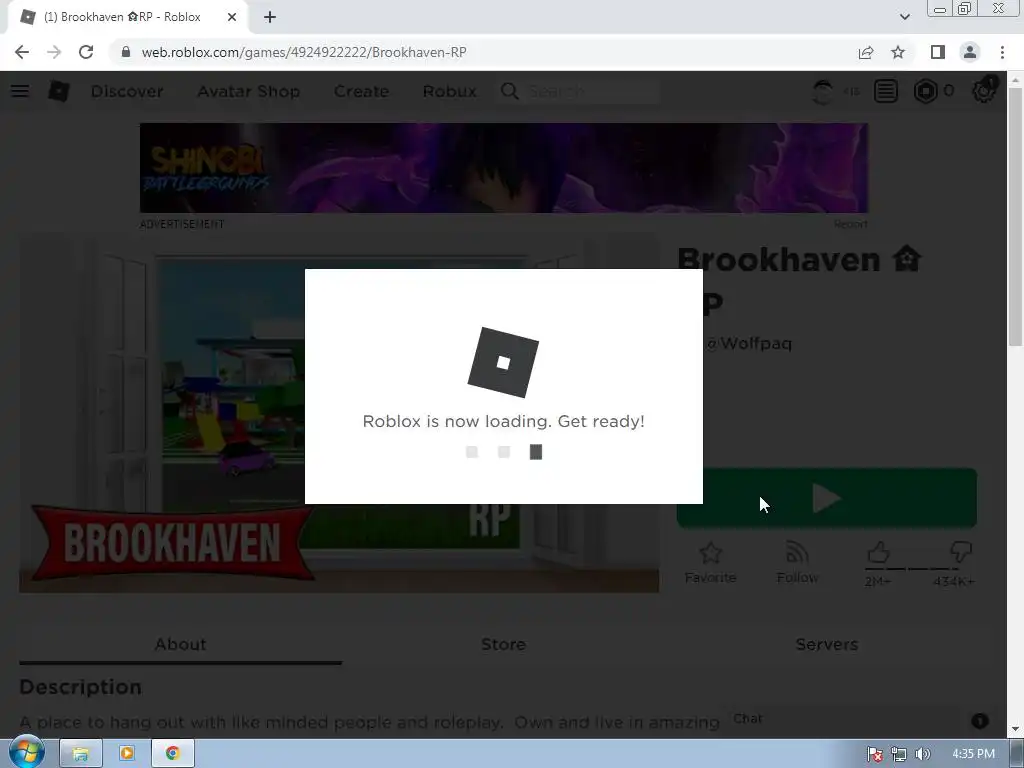This screenshot has height=768, width=1024.
Task: Select the Brookhaven RP - Roblox tab
Action: tap(127, 18)
